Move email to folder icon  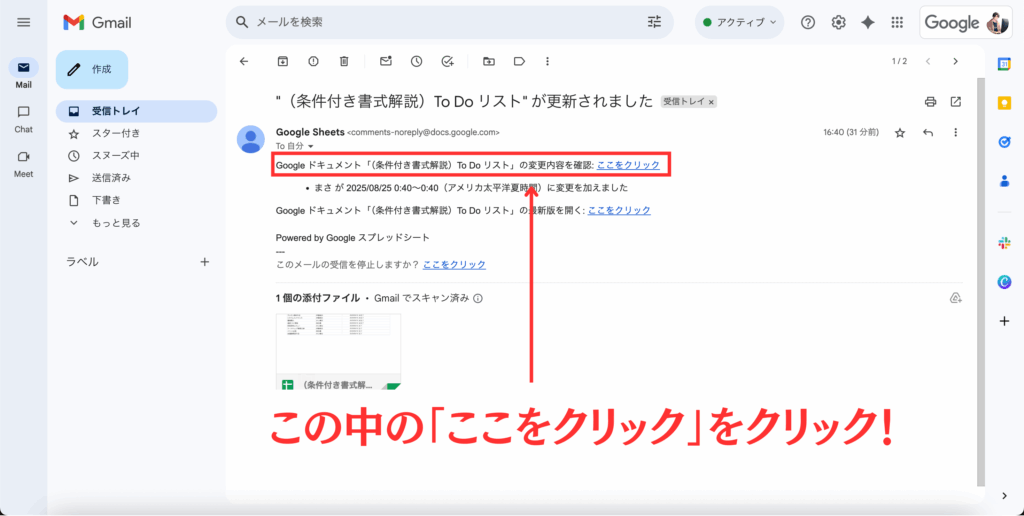click(488, 61)
